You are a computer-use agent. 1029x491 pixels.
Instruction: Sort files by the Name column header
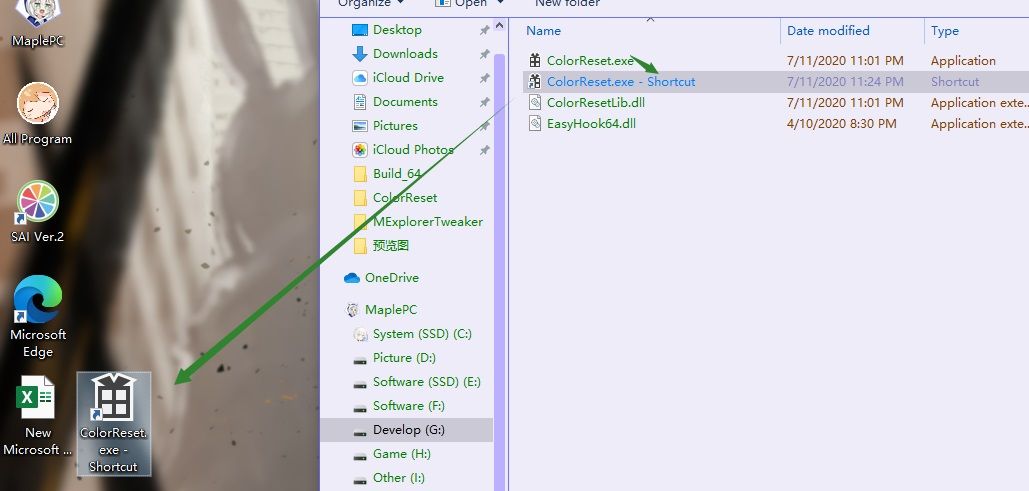point(543,31)
